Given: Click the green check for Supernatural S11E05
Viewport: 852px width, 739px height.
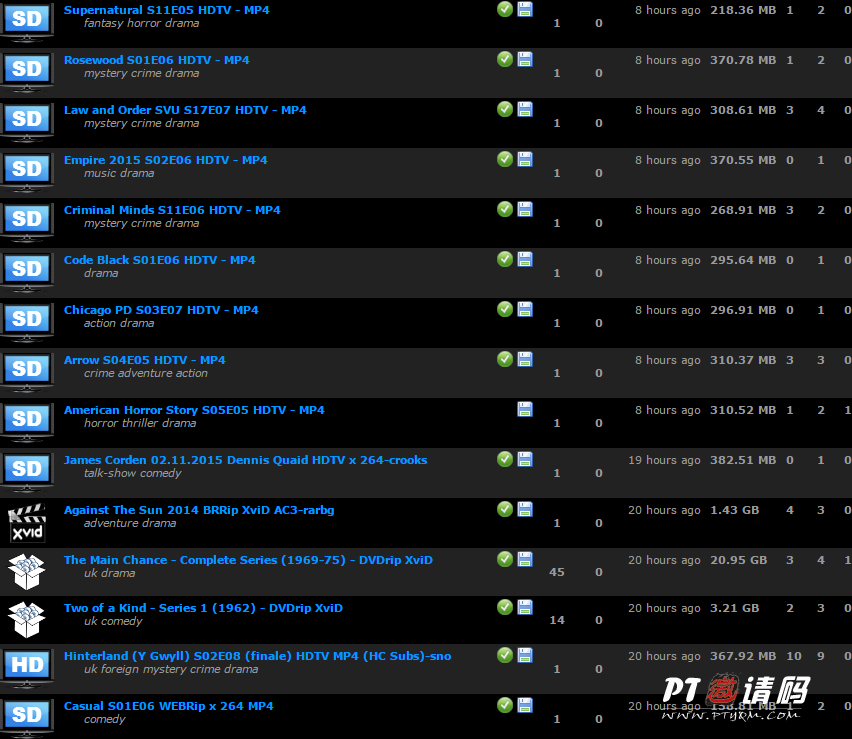Looking at the screenshot, I should tap(505, 9).
